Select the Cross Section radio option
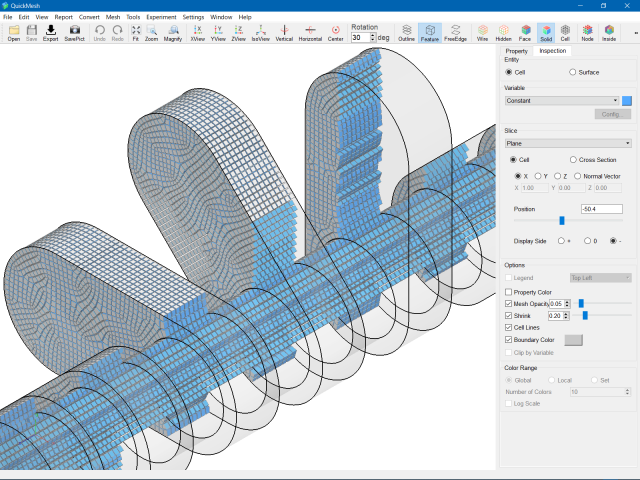This screenshot has height=480, width=640. [x=573, y=160]
